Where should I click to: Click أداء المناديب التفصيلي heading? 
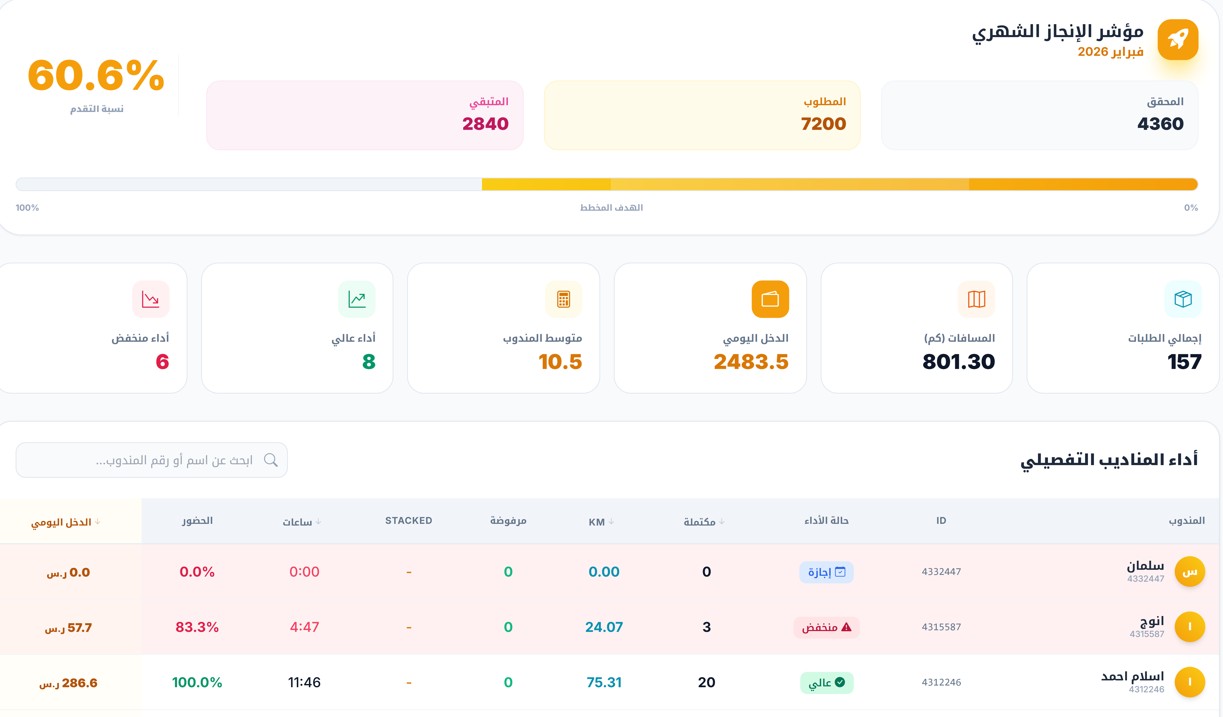1109,460
